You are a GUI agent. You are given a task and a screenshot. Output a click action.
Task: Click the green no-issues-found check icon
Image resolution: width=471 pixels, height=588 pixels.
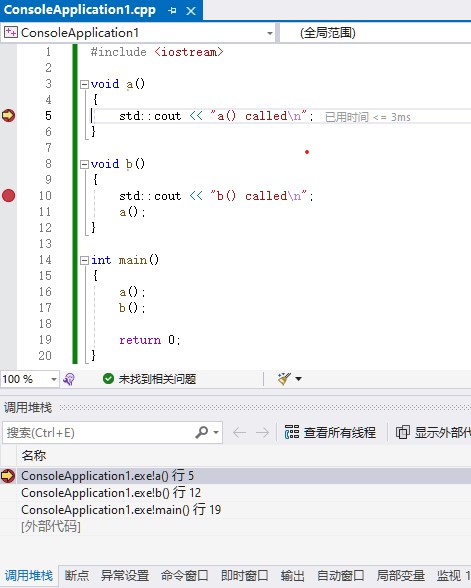[x=108, y=379]
